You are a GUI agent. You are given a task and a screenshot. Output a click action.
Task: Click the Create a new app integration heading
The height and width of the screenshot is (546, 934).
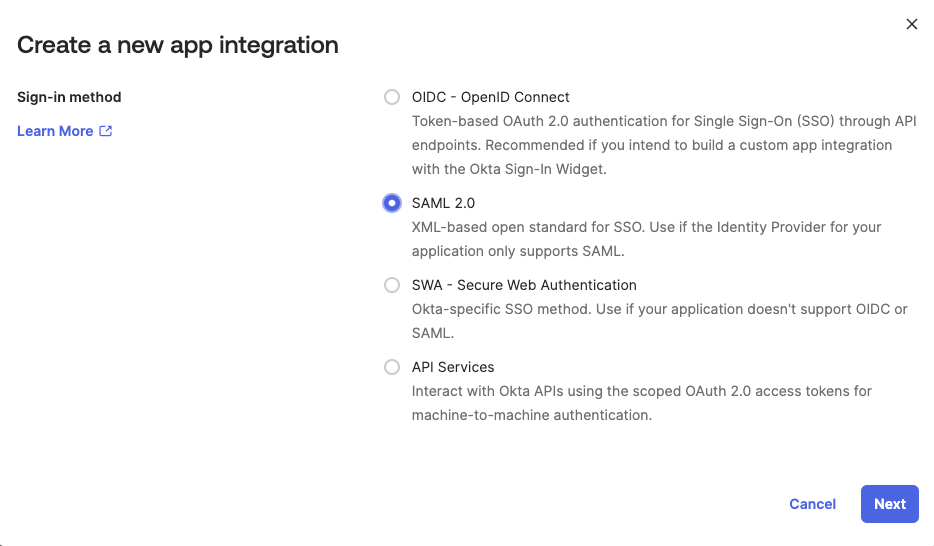(x=178, y=45)
